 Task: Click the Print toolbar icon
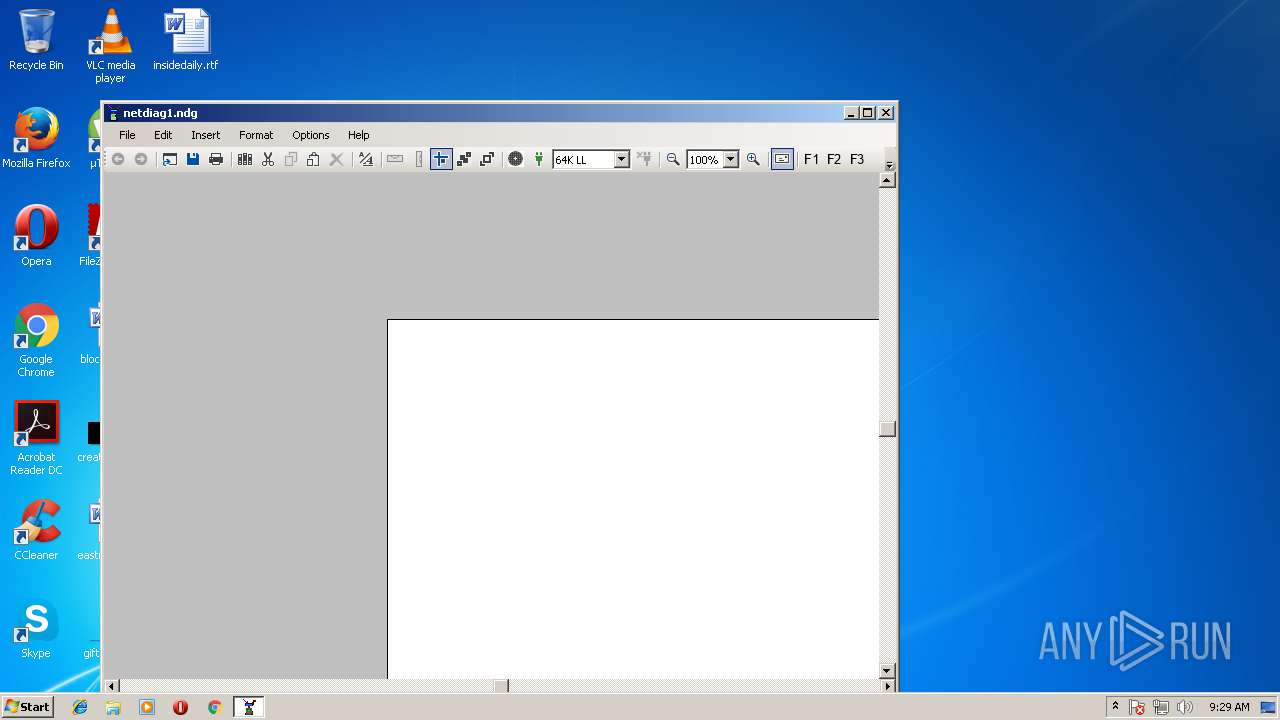(x=216, y=159)
